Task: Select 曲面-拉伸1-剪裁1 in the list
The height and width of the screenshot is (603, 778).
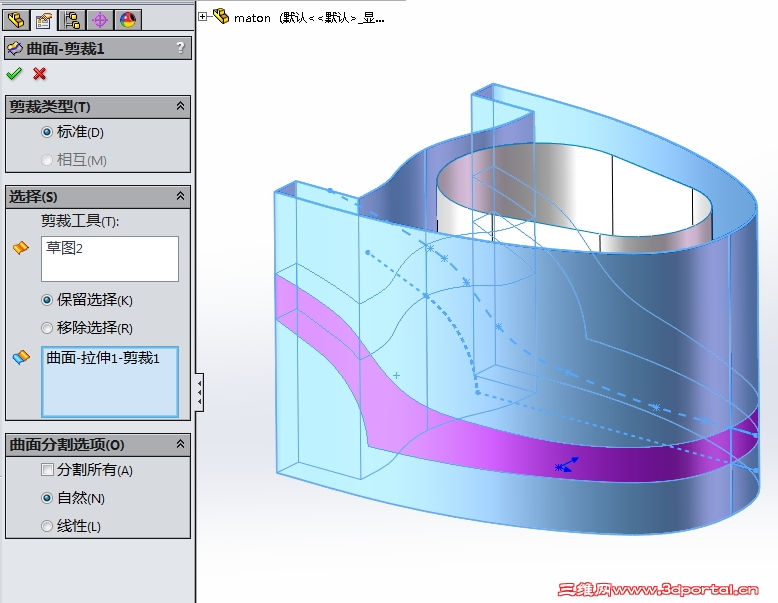Action: click(103, 358)
